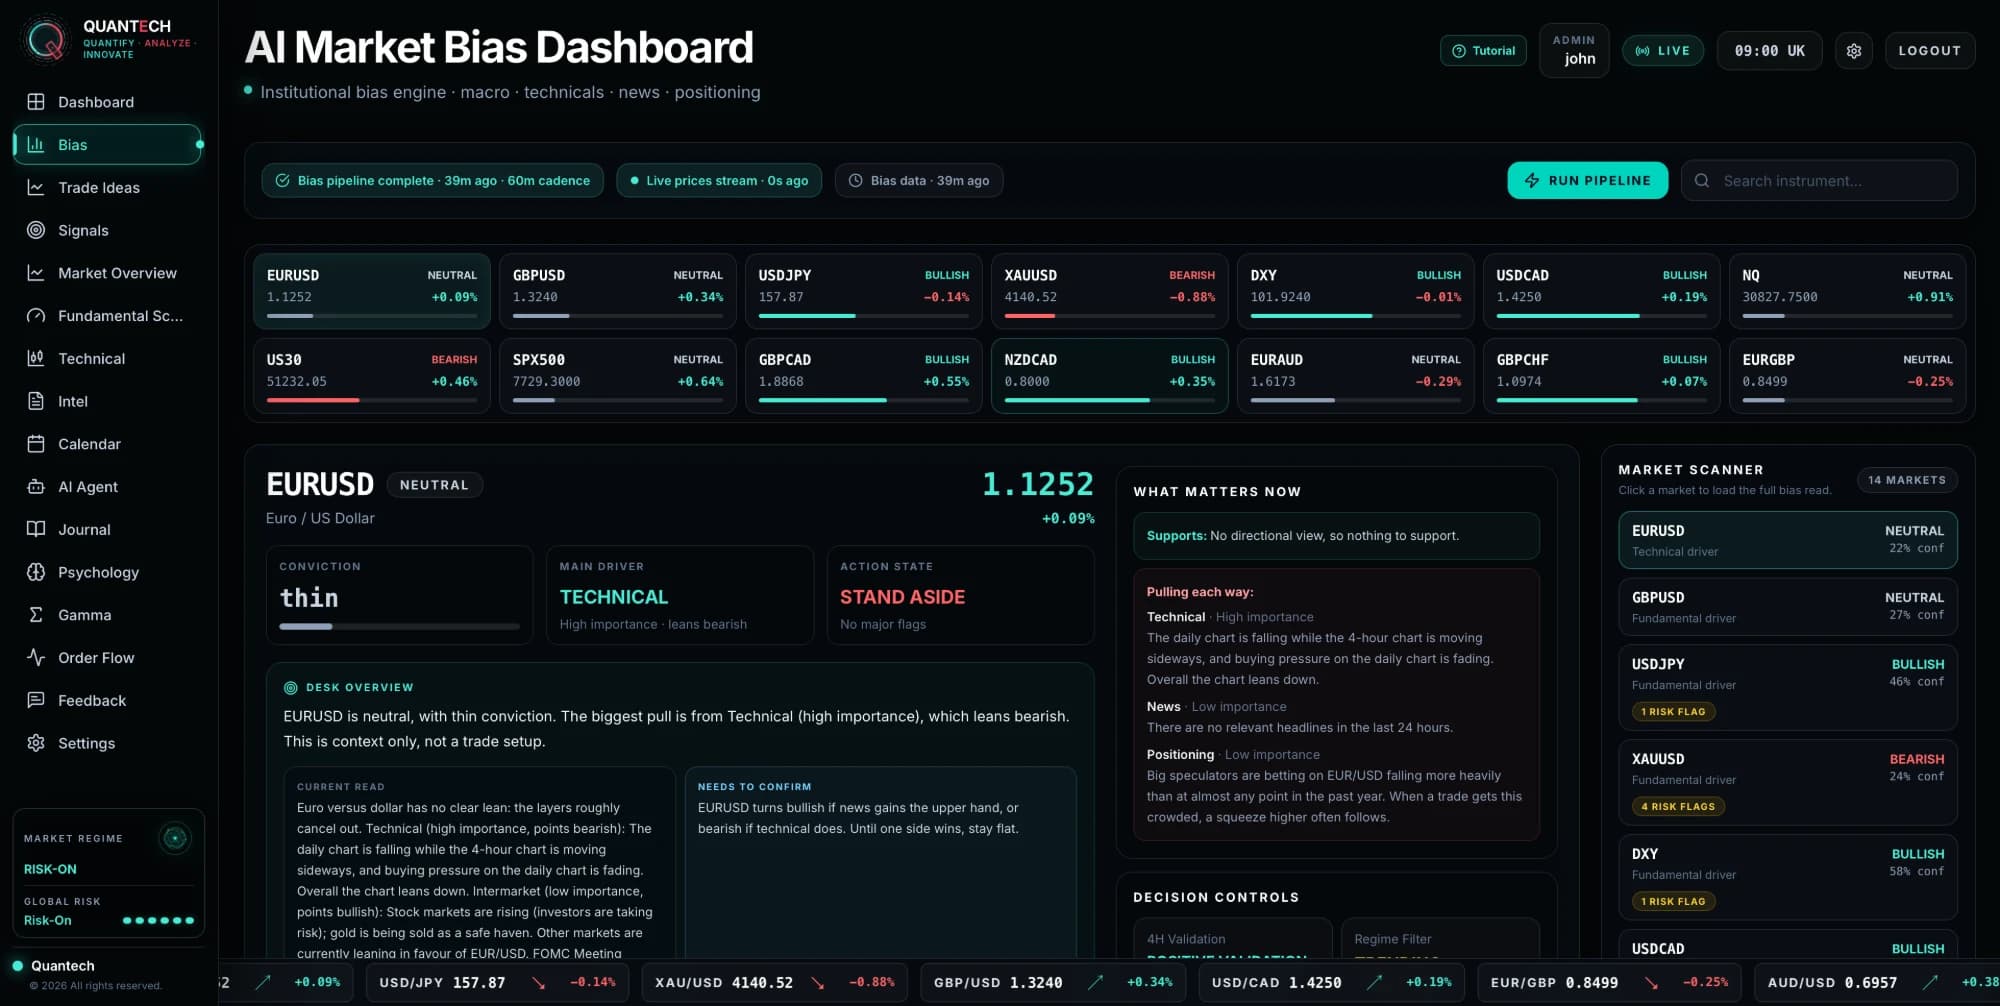Select the GBPCHF instrument card
Screen dimensions: 2000x1006
[1601, 375]
